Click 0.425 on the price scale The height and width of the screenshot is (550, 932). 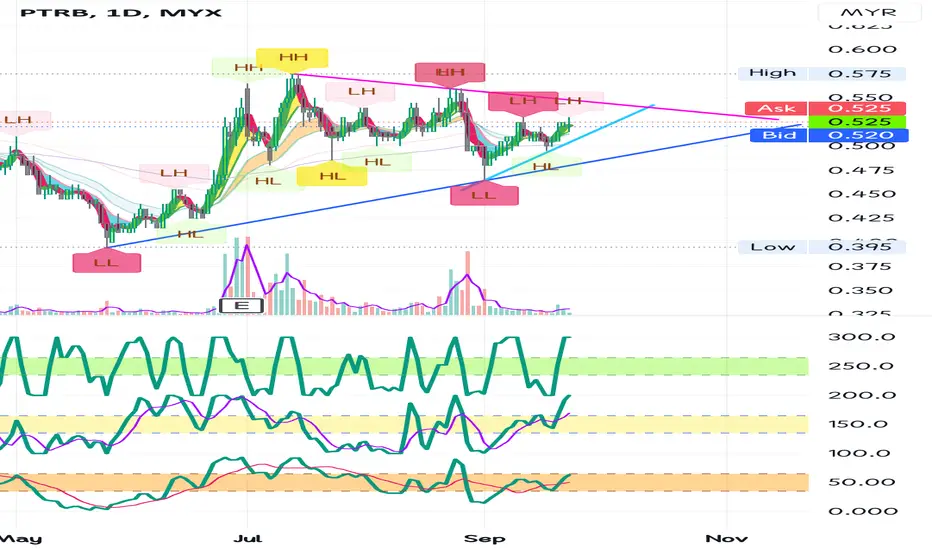click(x=862, y=218)
